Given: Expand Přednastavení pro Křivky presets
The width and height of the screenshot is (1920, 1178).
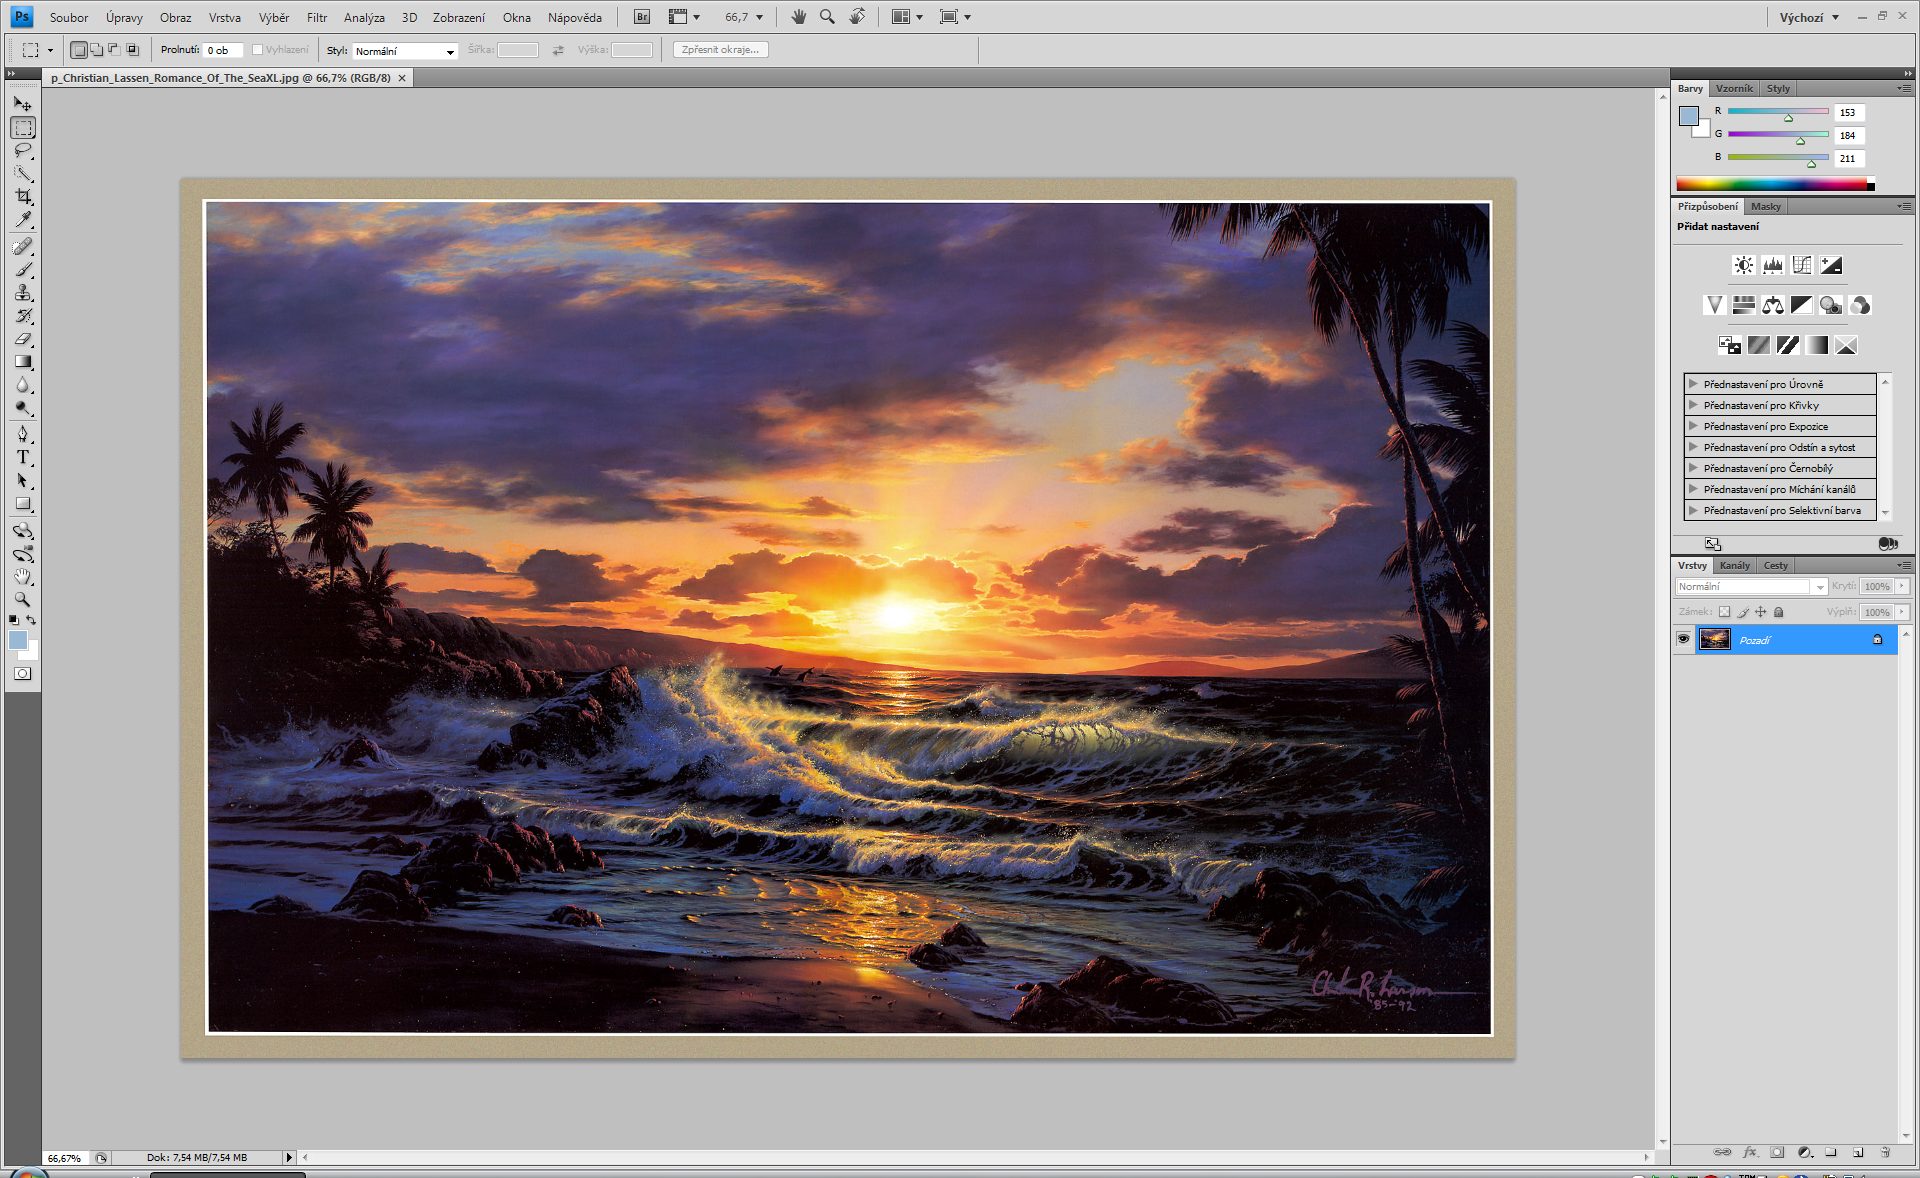Looking at the screenshot, I should [1693, 404].
